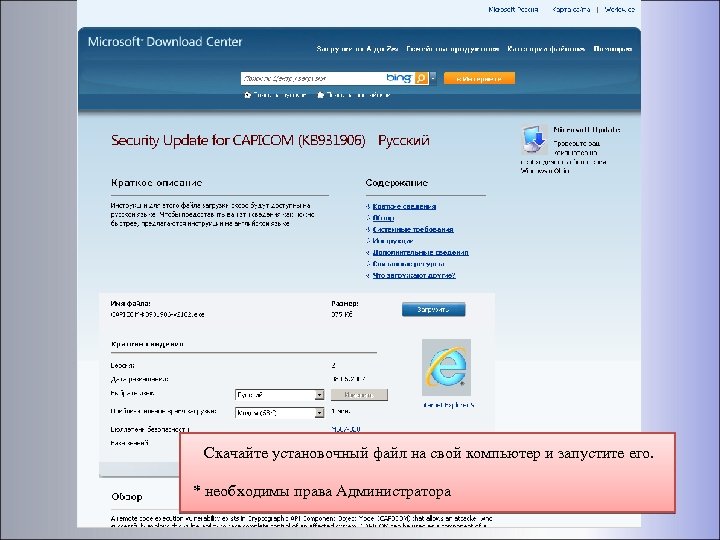The image size is (720, 540).
Task: Open the Помощь menu item
Action: click(613, 49)
